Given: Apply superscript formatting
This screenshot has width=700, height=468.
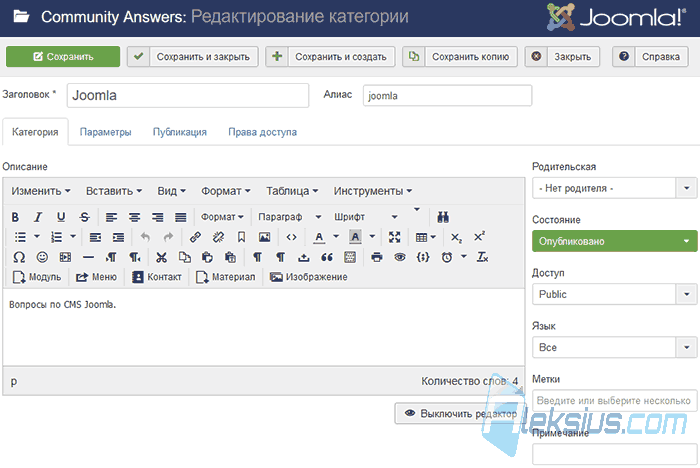Looking at the screenshot, I should tap(479, 237).
